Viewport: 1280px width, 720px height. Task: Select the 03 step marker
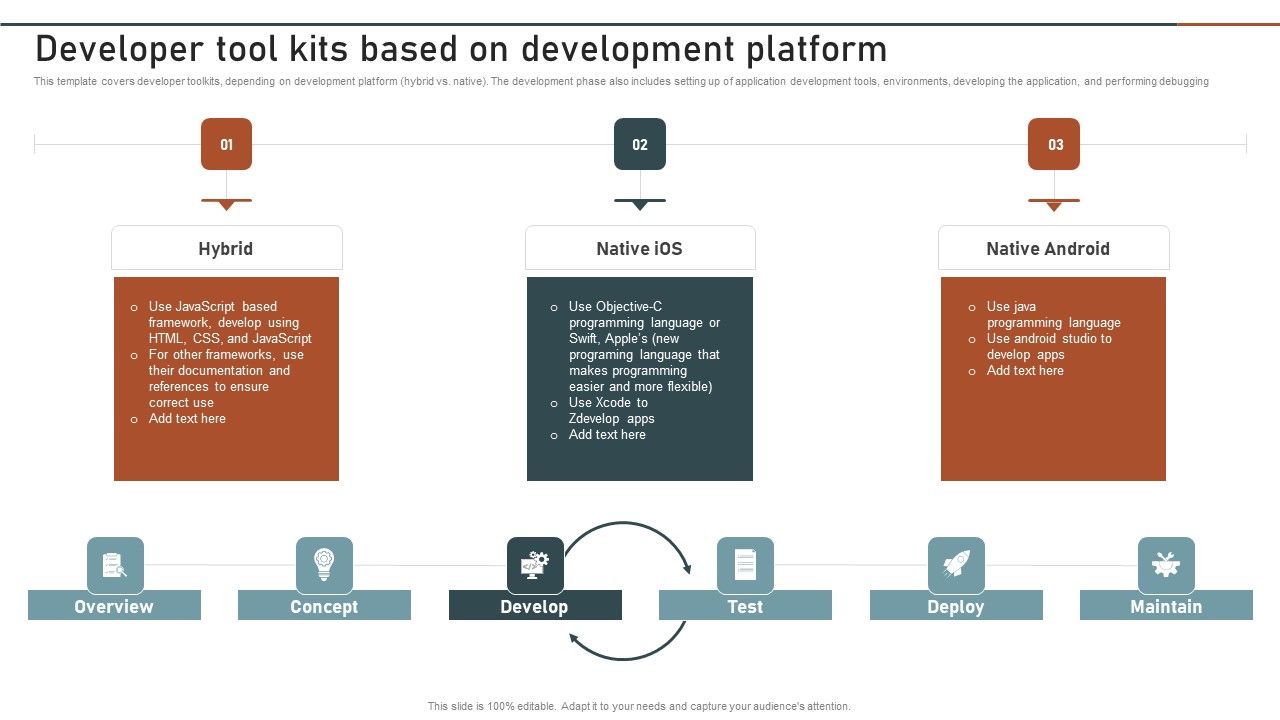(x=1054, y=144)
